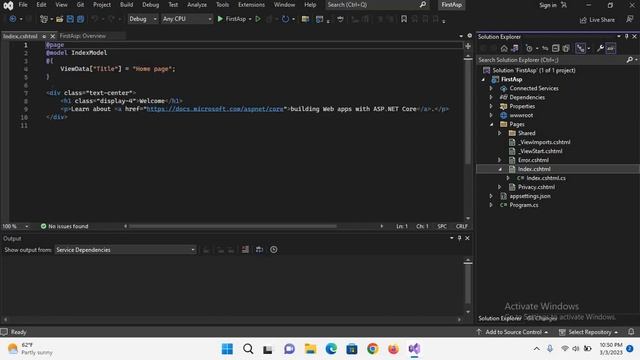Expand the Connected Services node
Image resolution: width=640 pixels, height=360 pixels.
pos(491,89)
